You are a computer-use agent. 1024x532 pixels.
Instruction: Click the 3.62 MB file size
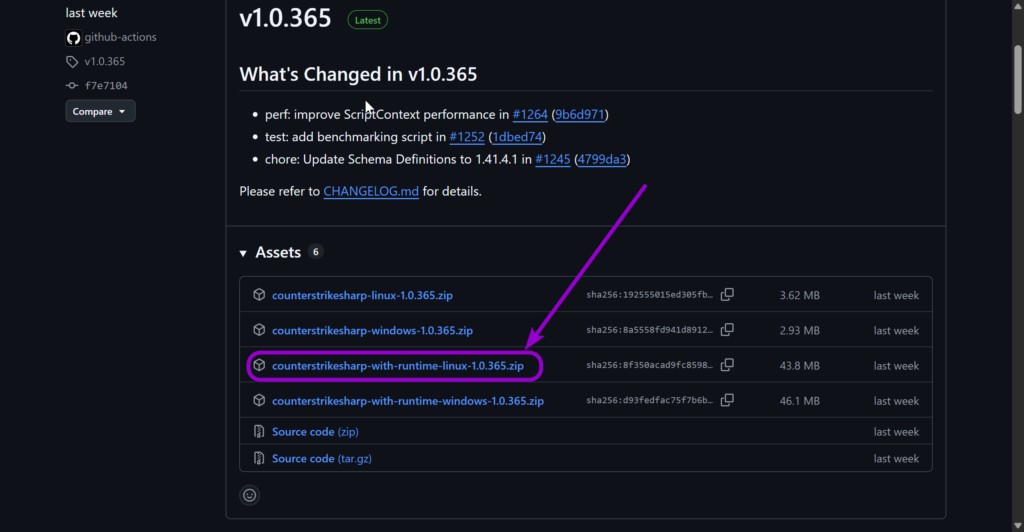click(799, 295)
